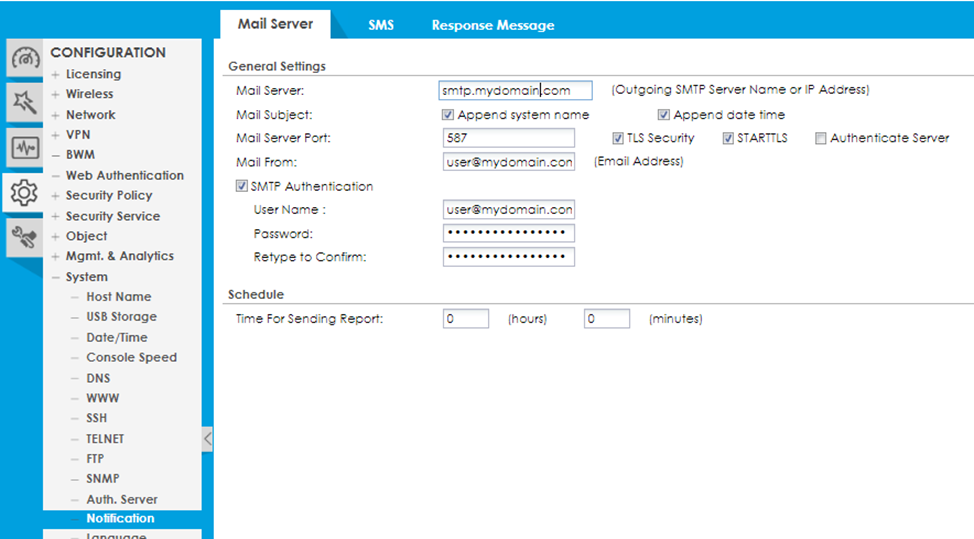The width and height of the screenshot is (974, 539).
Task: Disable the STARTTLS checkbox
Action: 728,138
